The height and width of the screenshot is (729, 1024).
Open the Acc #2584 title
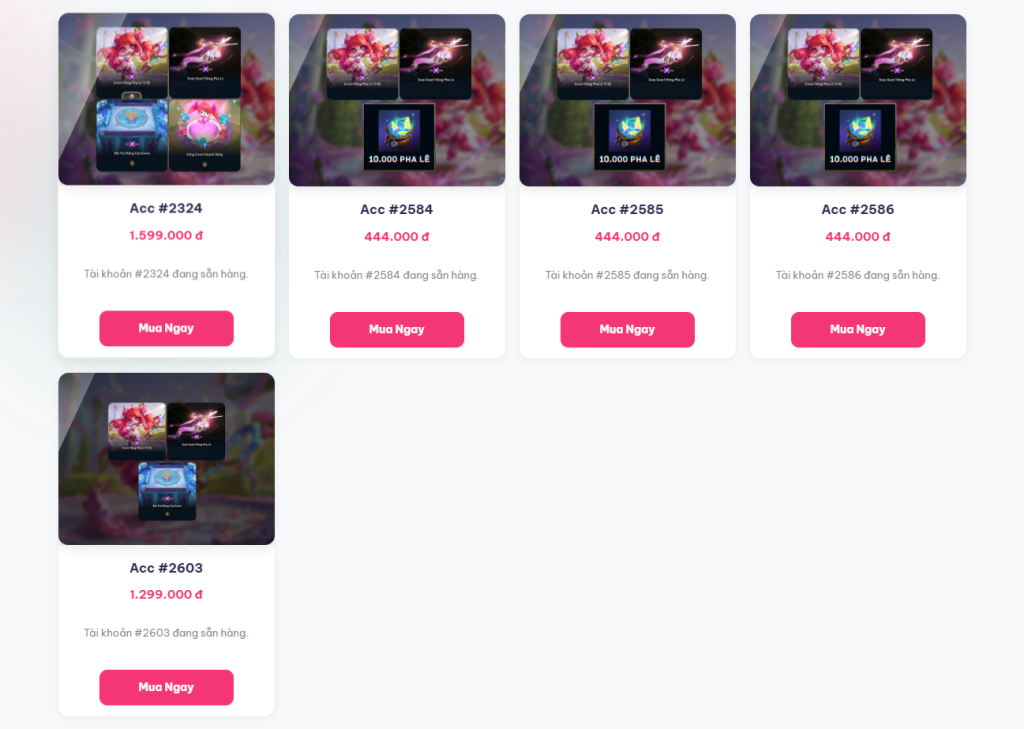coord(396,210)
